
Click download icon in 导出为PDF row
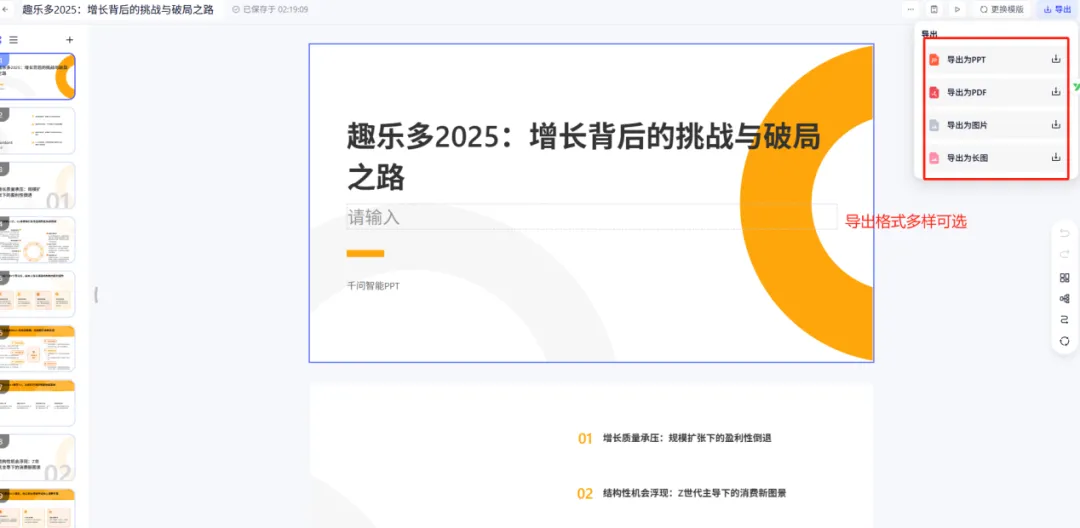[1056, 92]
